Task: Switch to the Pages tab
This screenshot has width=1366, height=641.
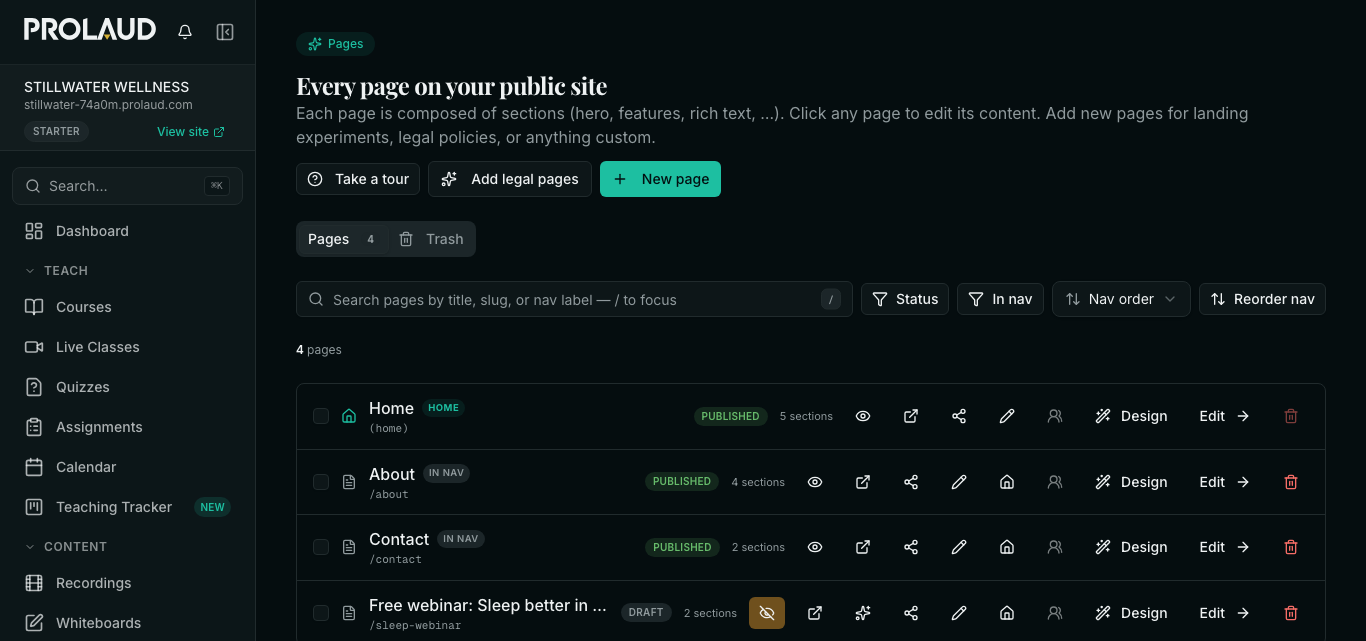Action: tap(340, 239)
